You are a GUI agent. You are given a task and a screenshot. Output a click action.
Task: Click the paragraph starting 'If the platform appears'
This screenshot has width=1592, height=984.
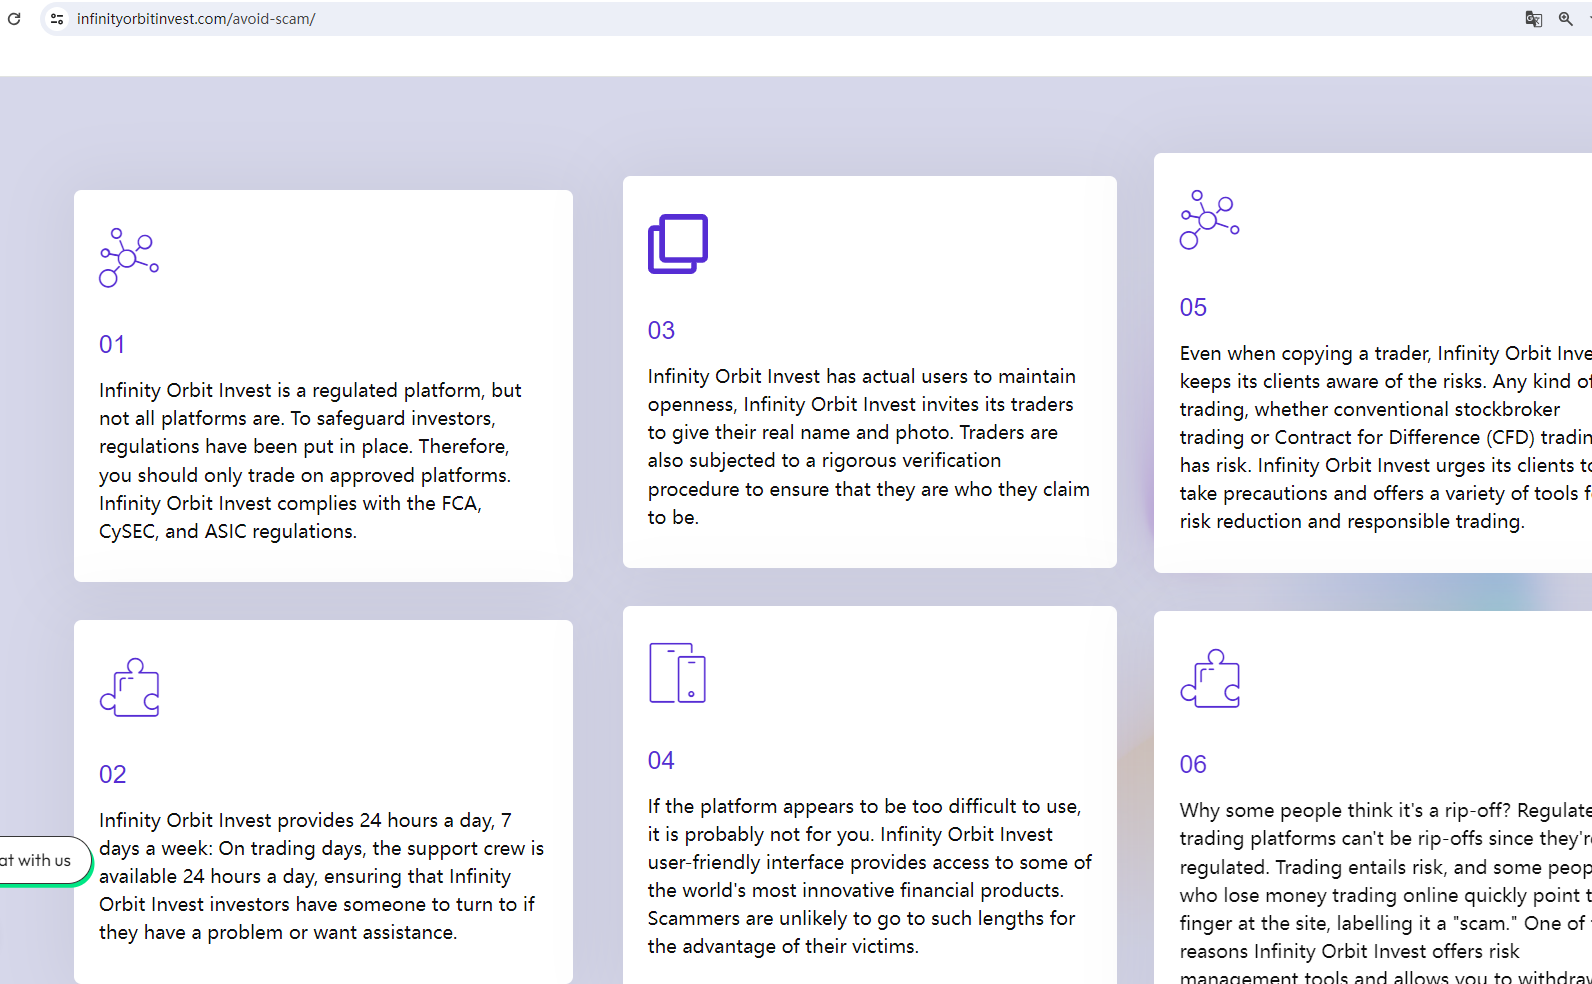pyautogui.click(x=870, y=876)
